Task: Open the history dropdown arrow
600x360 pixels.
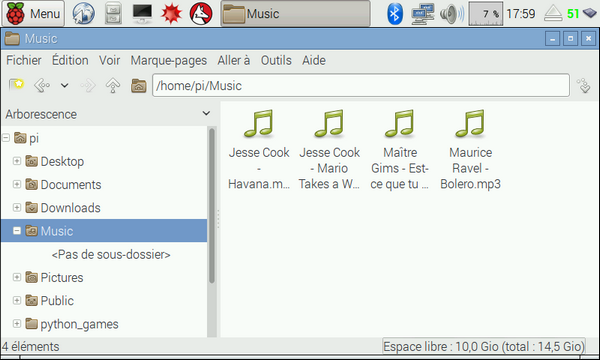Action: 65,85
